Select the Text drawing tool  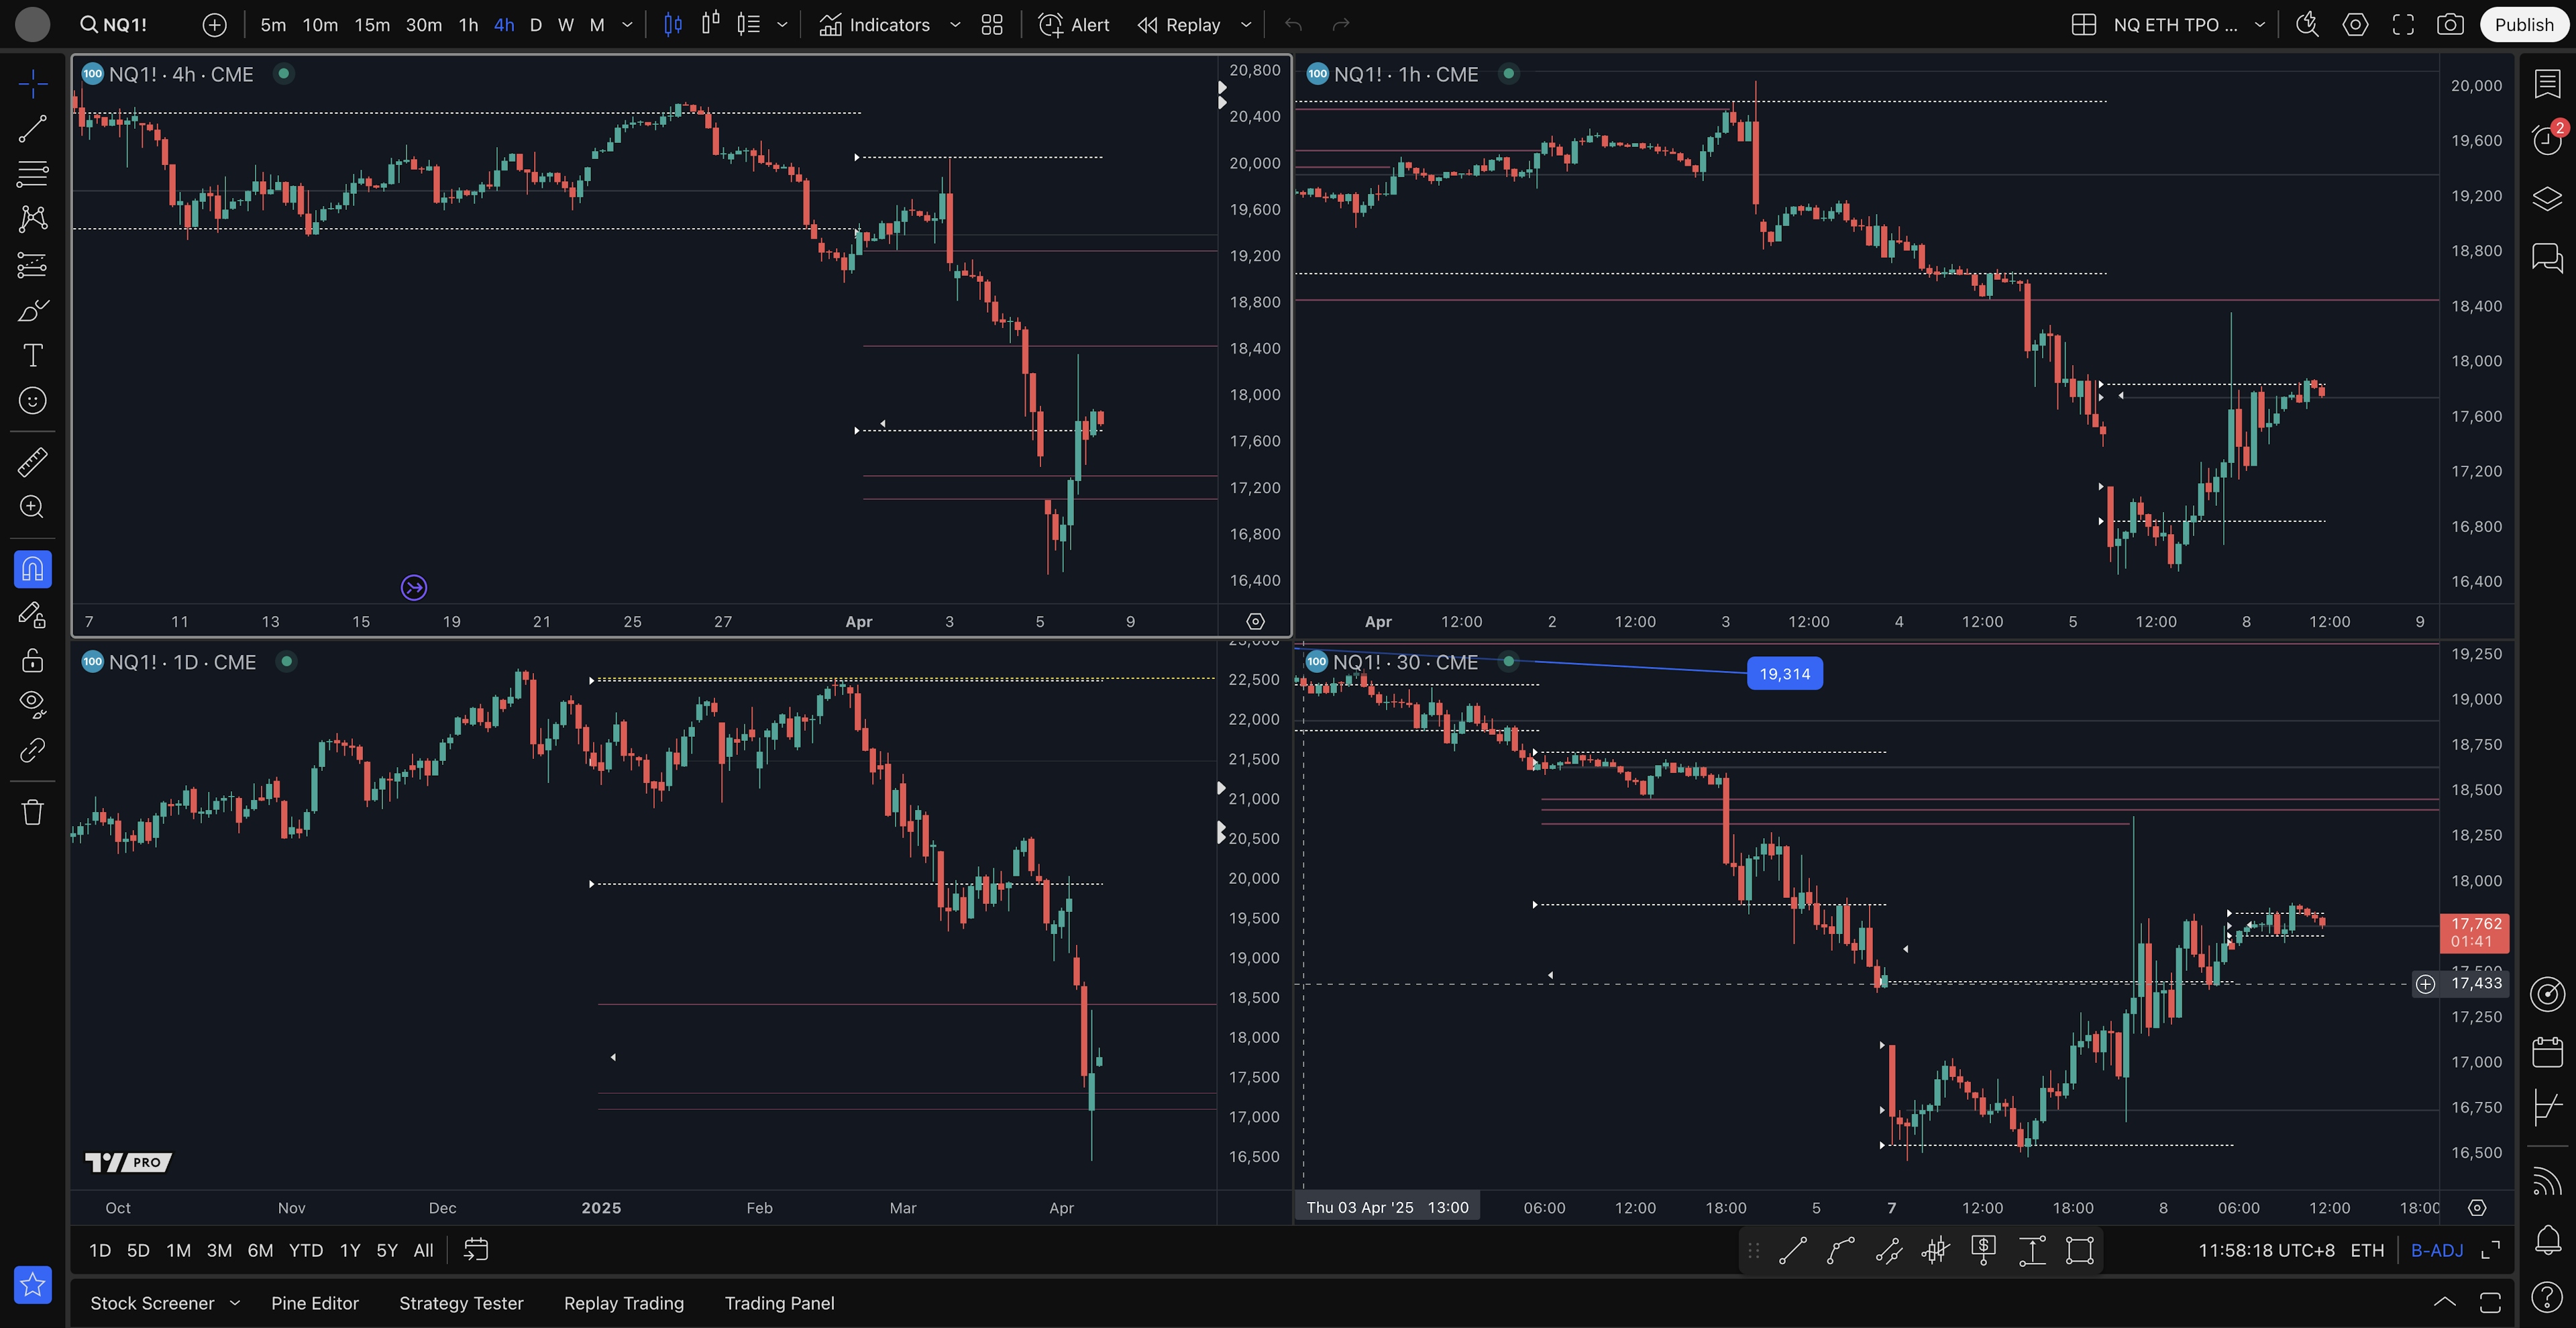tap(32, 355)
